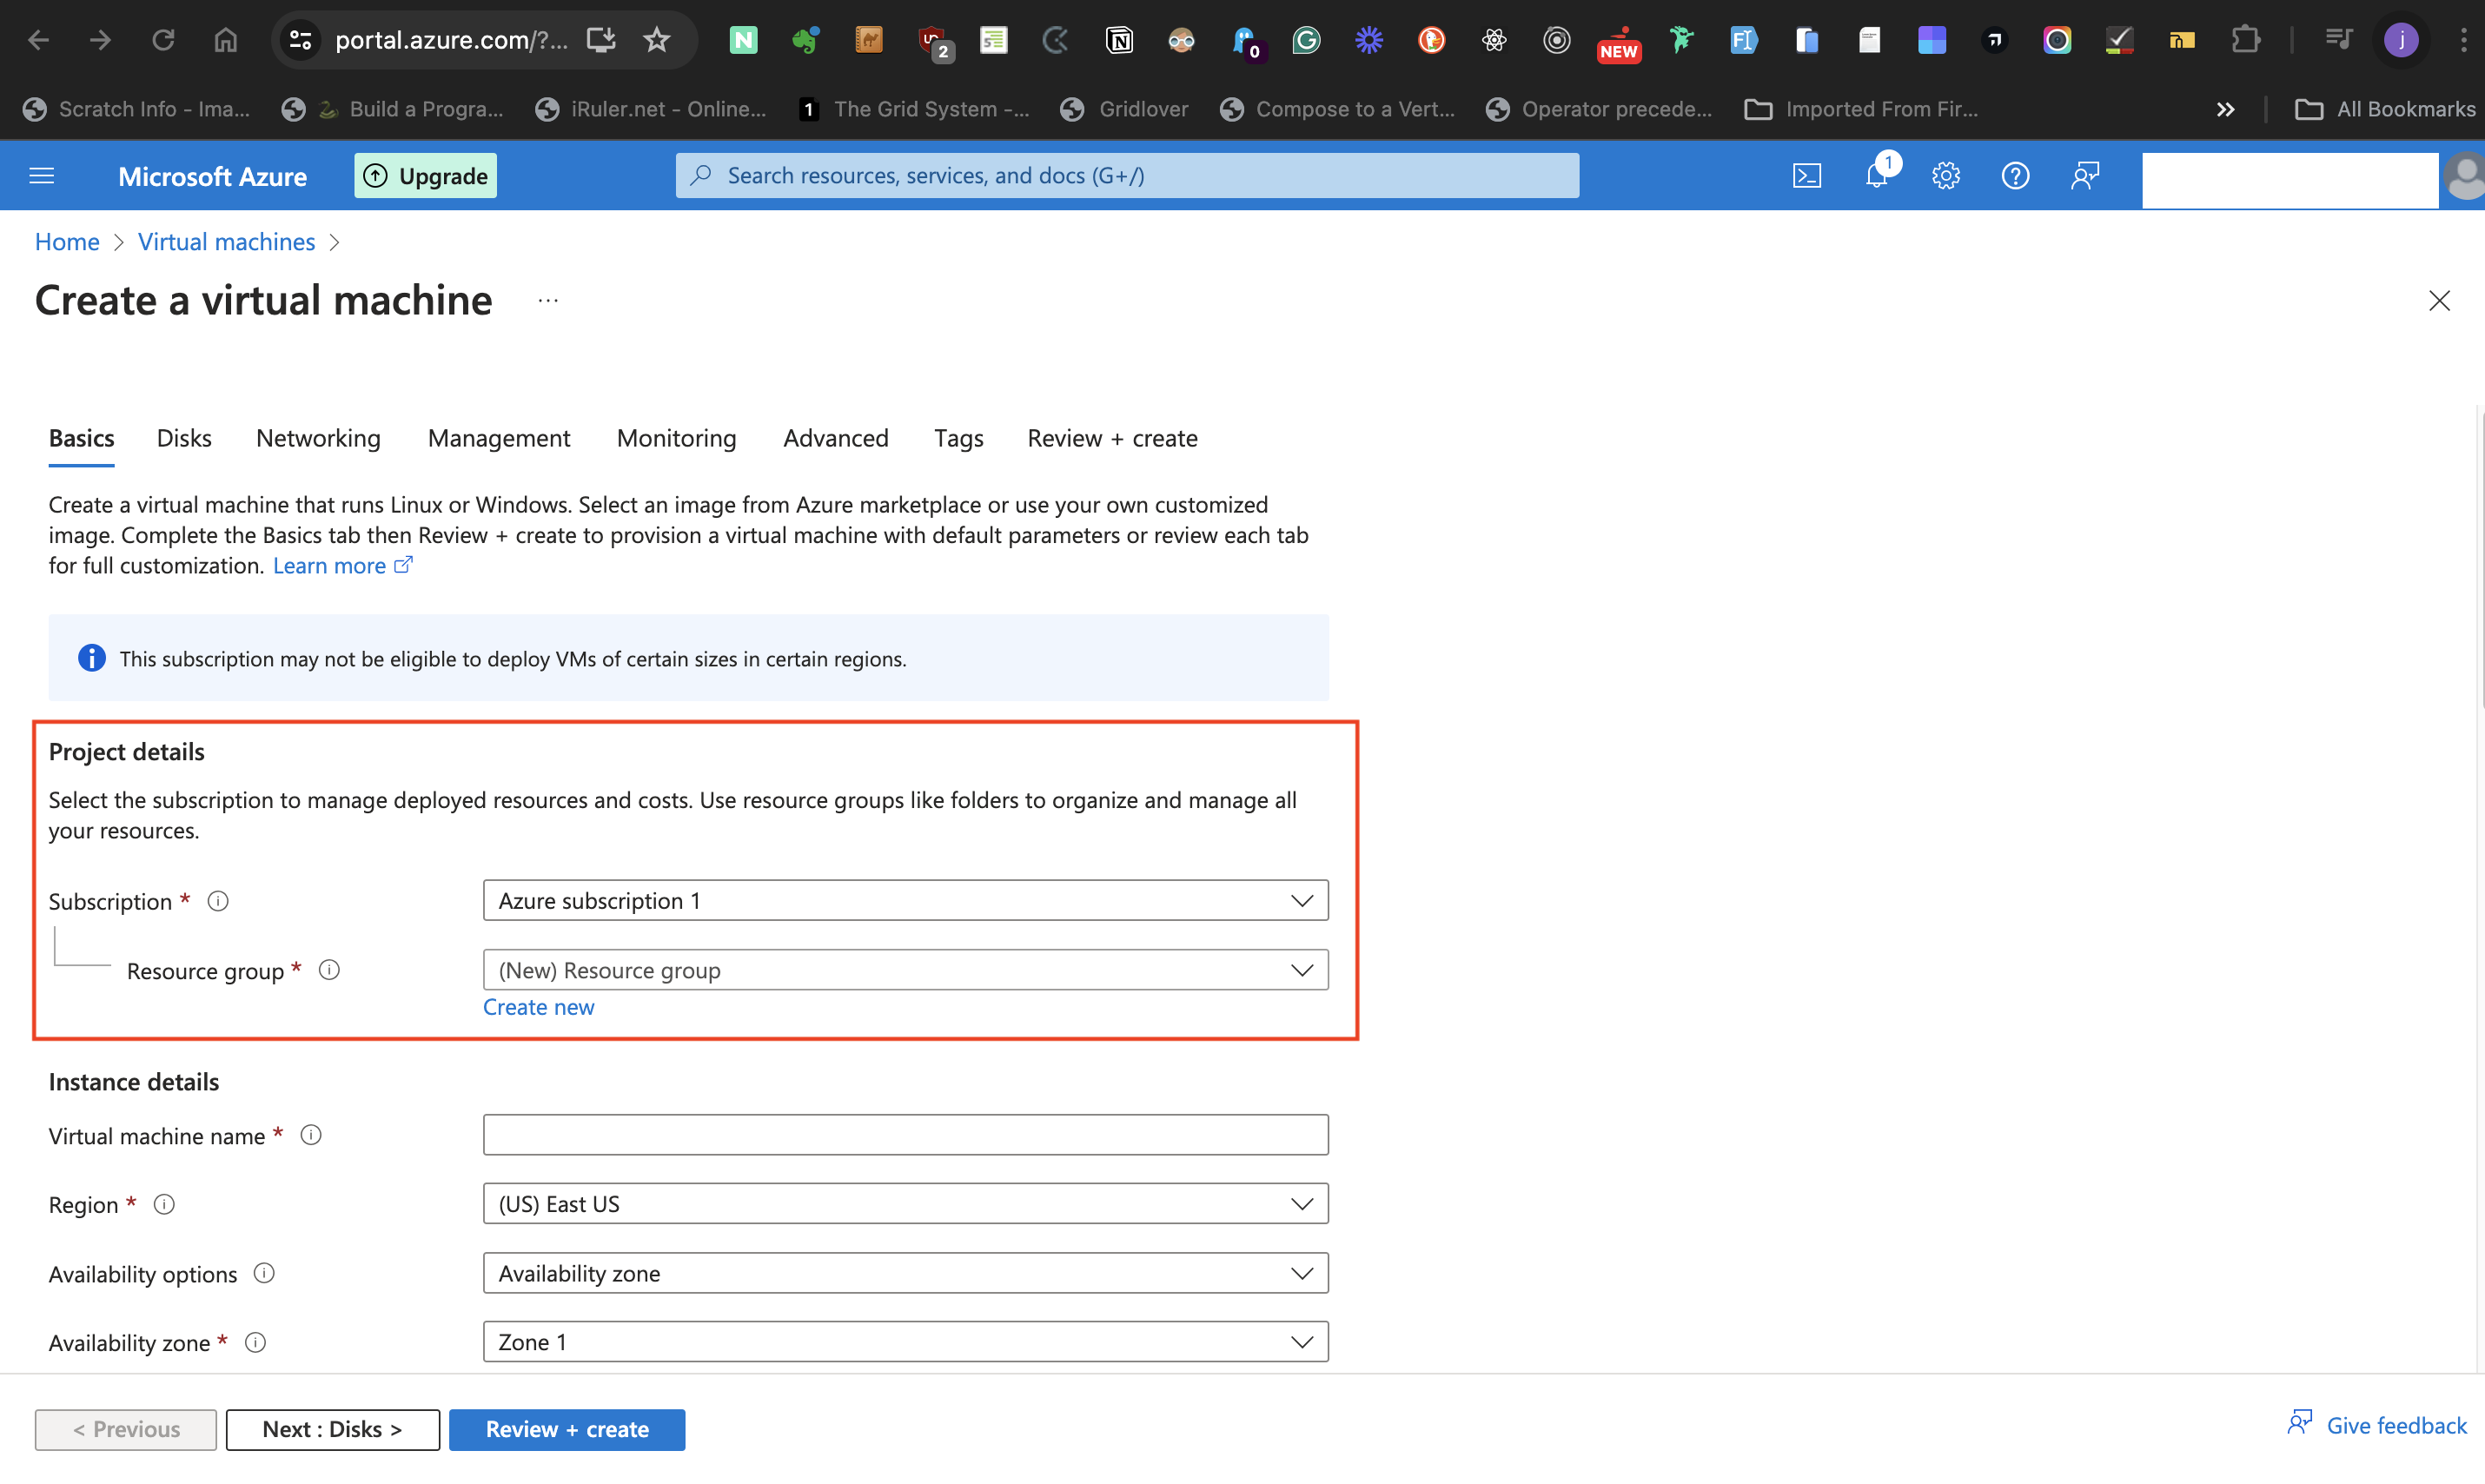This screenshot has width=2485, height=1484.
Task: Open the Azure hamburger portal menu
Action: [x=42, y=176]
